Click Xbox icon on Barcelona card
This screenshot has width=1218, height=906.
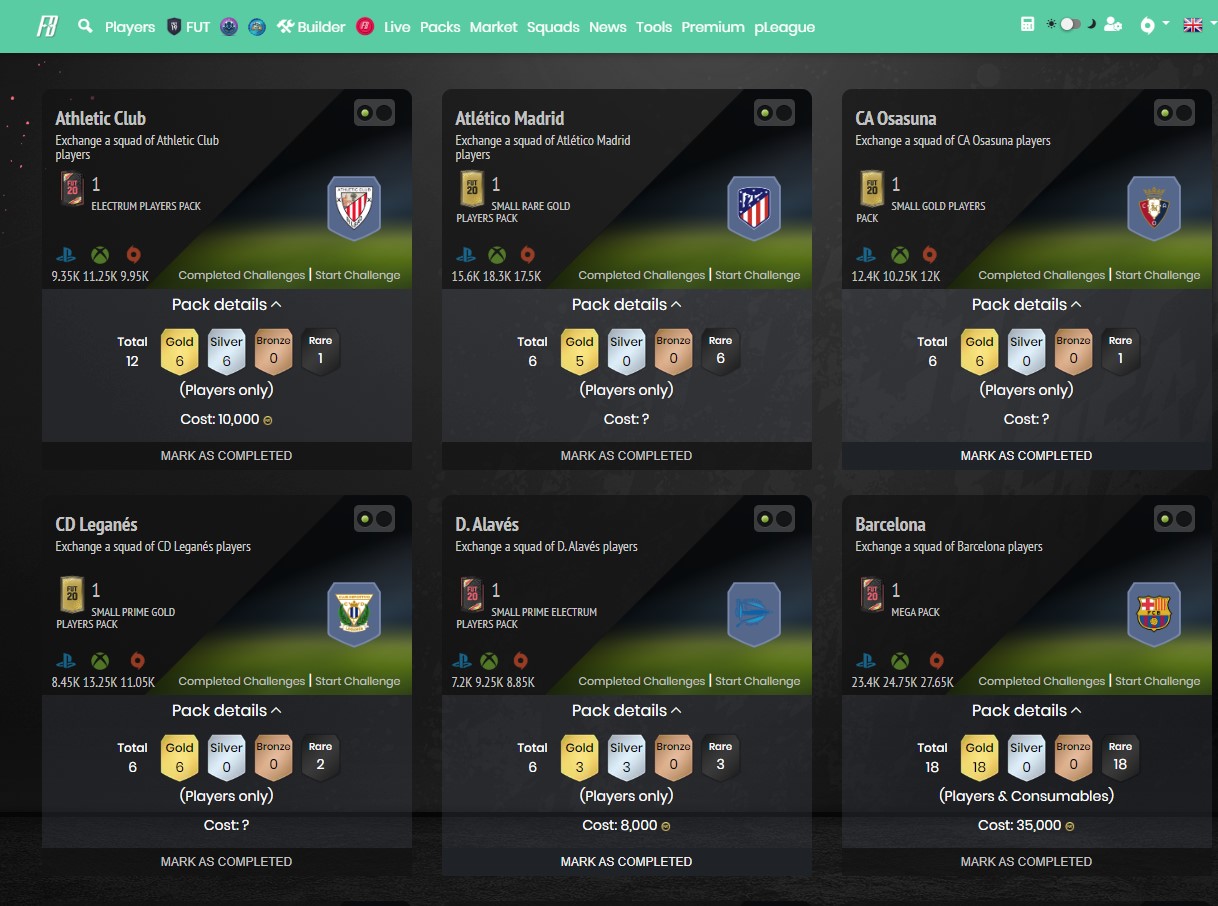(x=900, y=661)
